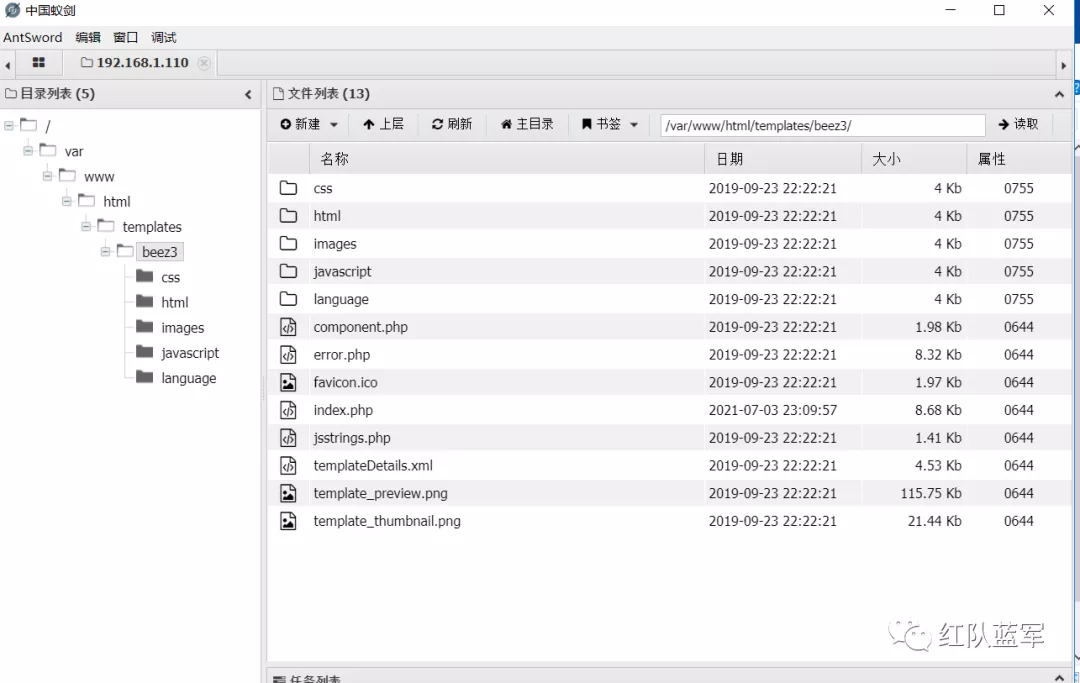Close the 192.168.1.110 tab
1080x683 pixels.
click(x=204, y=63)
